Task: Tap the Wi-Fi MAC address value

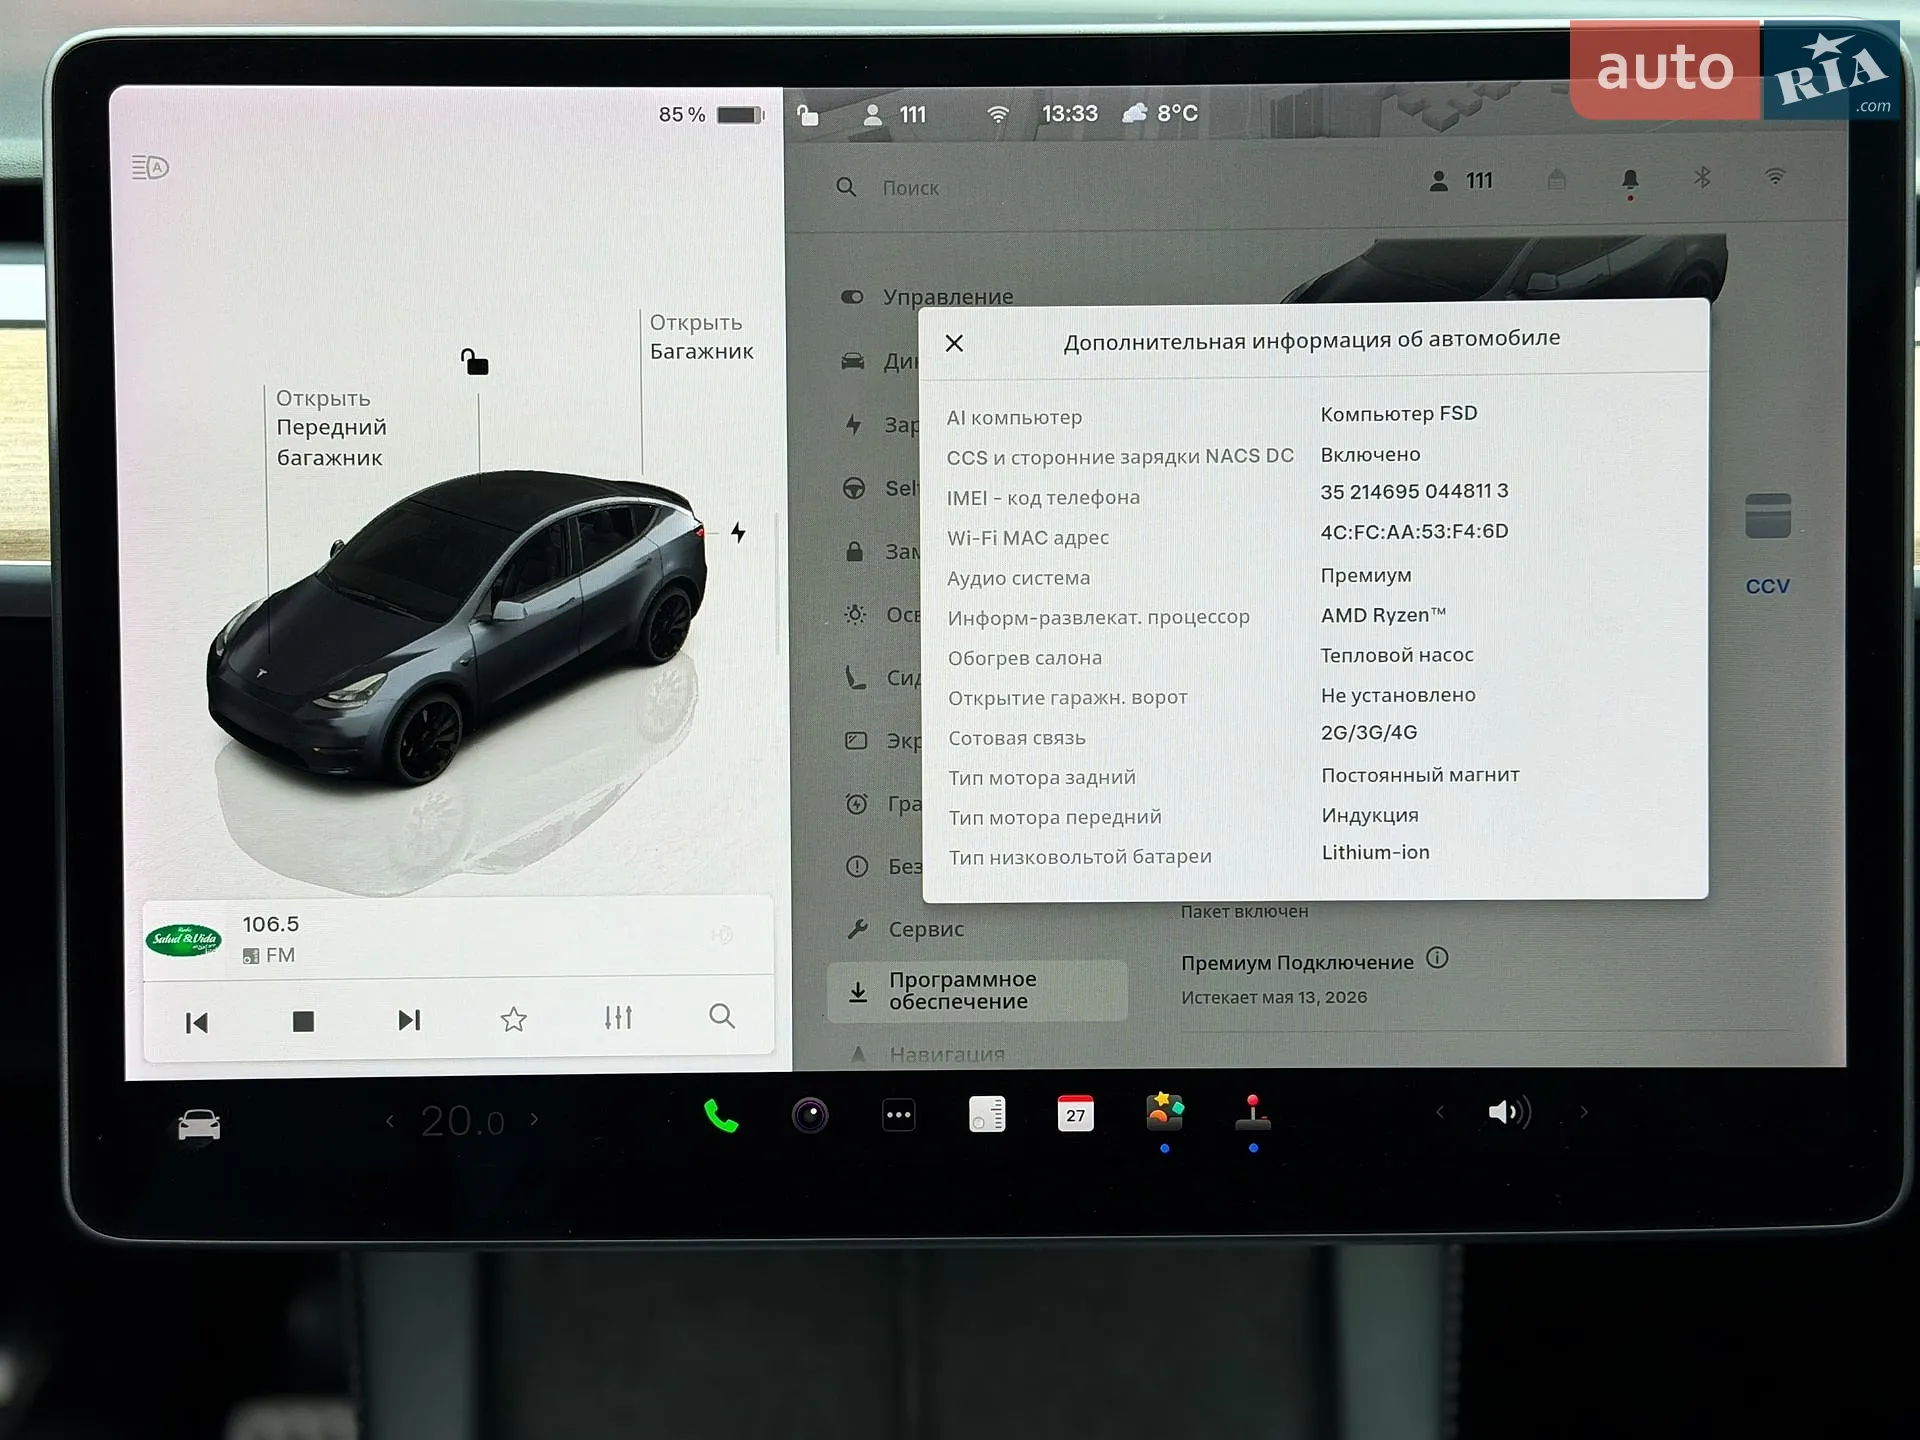Action: point(1414,532)
